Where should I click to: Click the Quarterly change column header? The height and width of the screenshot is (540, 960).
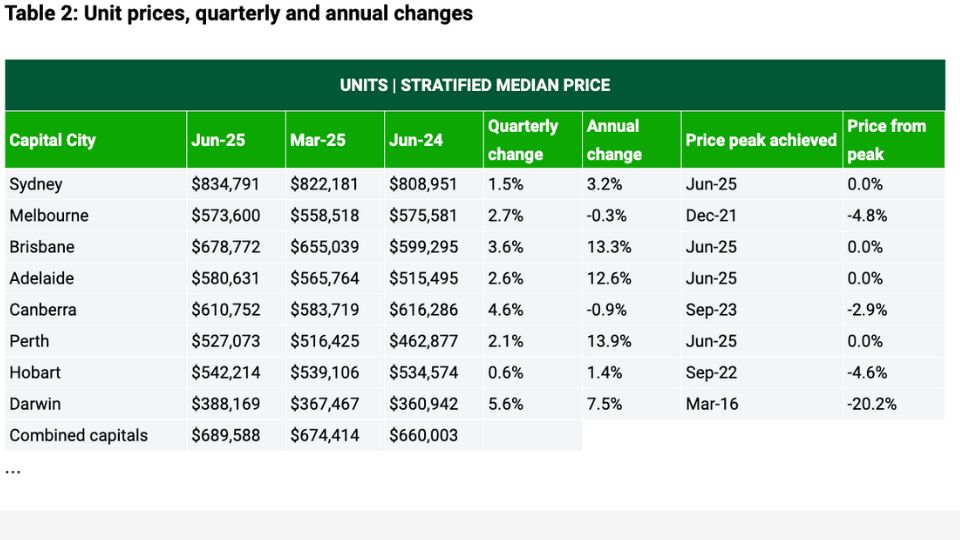coord(523,140)
